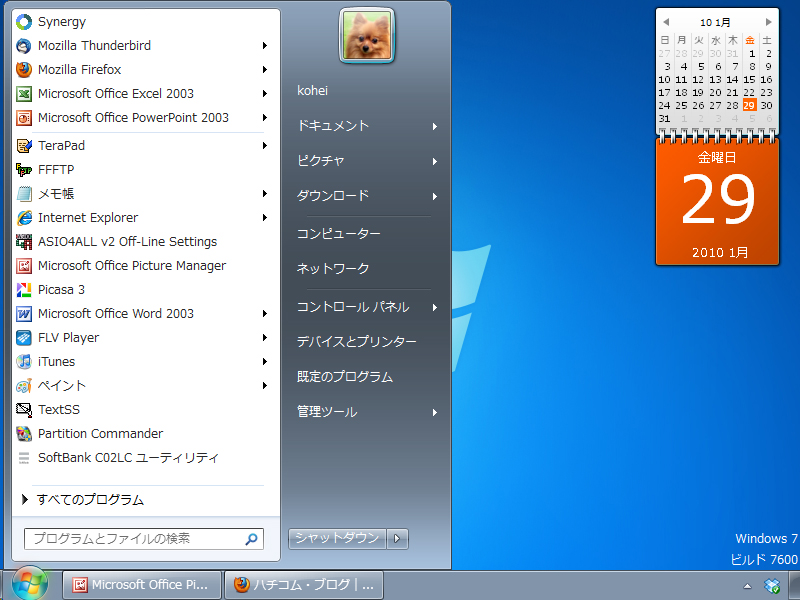
Task: Click the Dropbox tray icon
Action: click(772, 586)
